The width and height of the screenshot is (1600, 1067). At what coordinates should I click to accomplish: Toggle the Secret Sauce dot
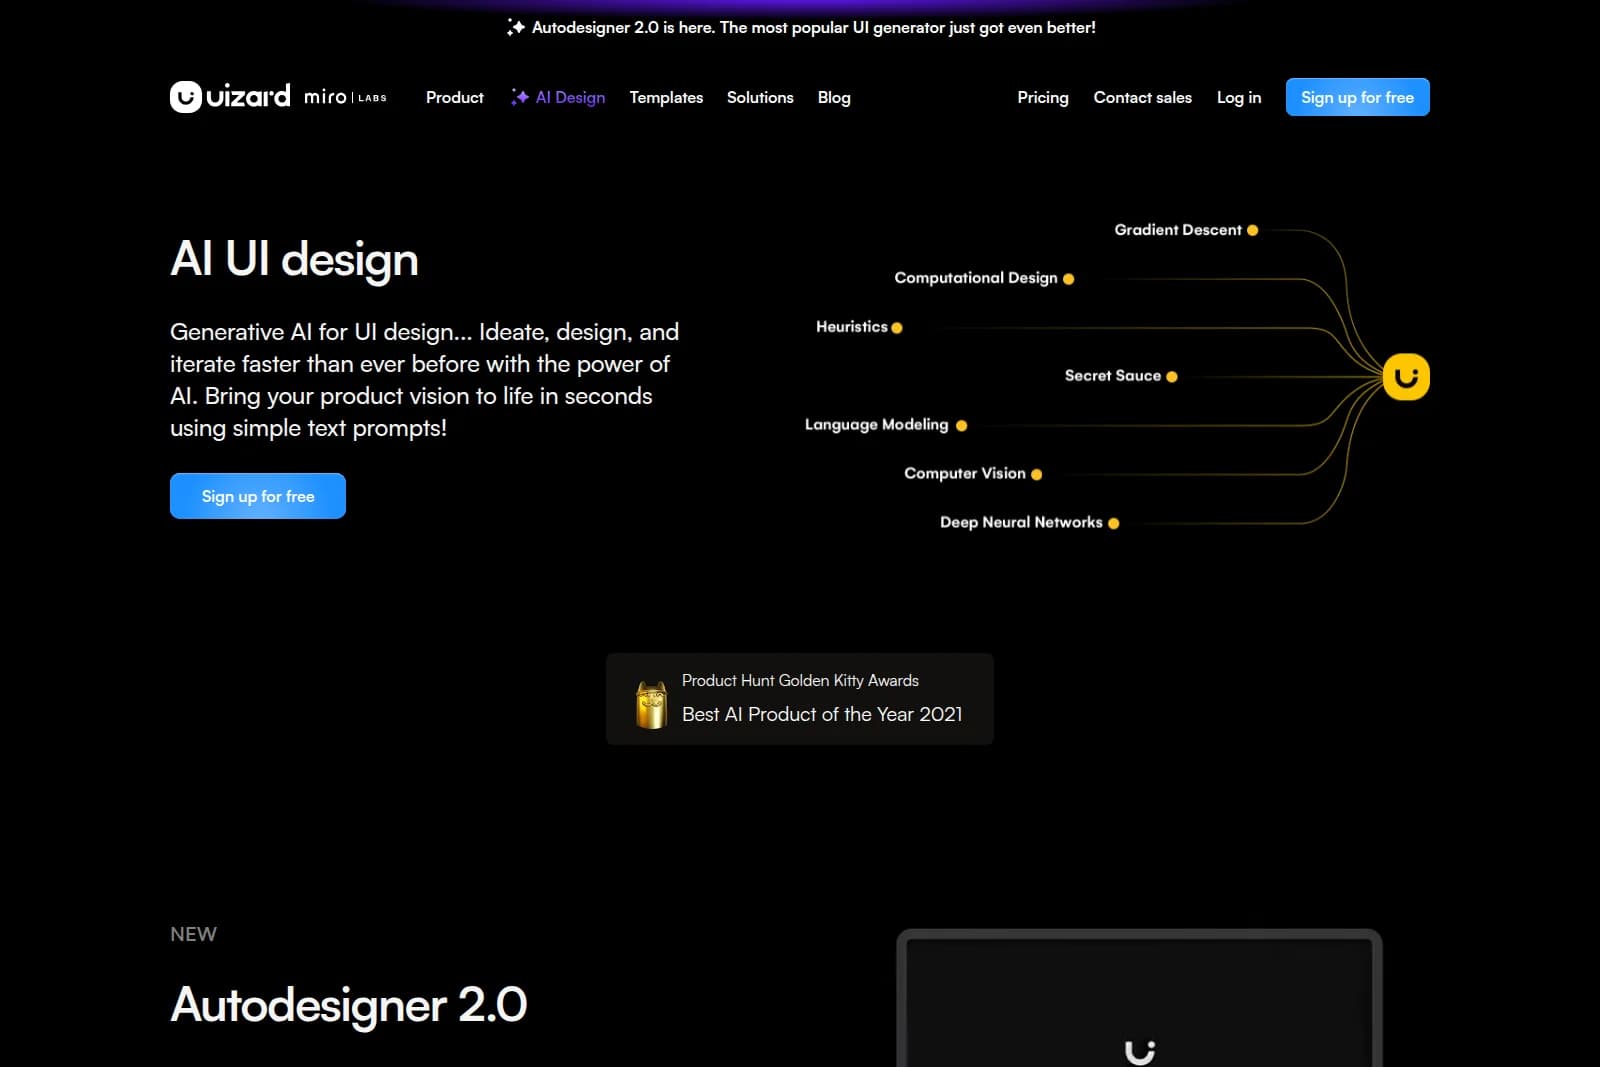1172,376
